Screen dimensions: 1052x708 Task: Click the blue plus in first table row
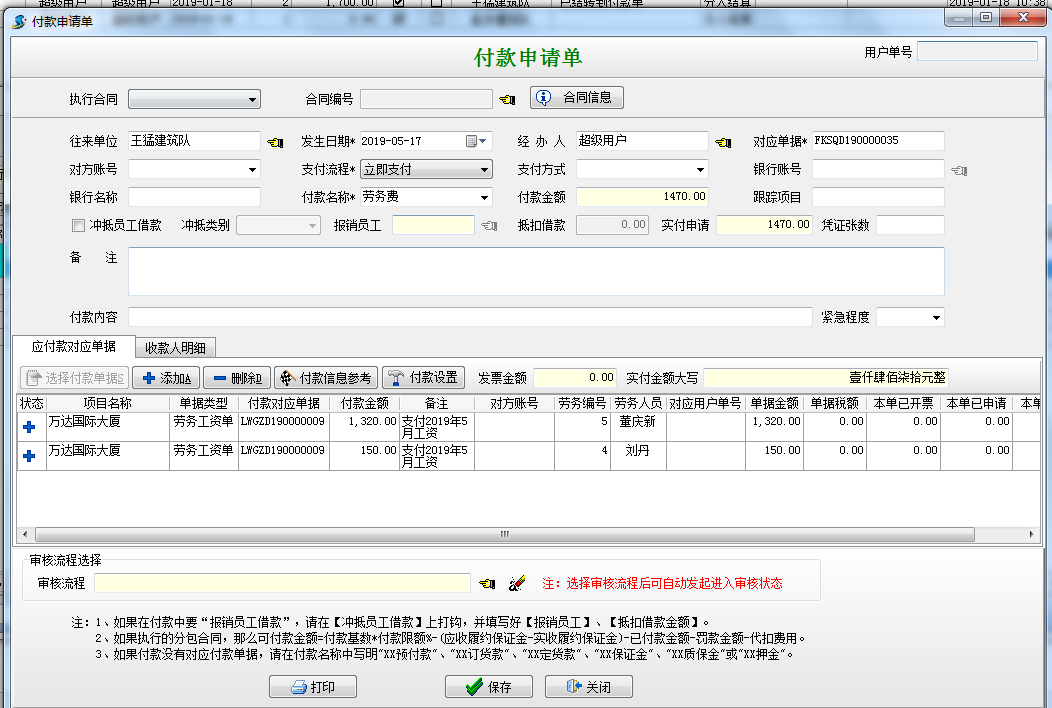tap(29, 427)
